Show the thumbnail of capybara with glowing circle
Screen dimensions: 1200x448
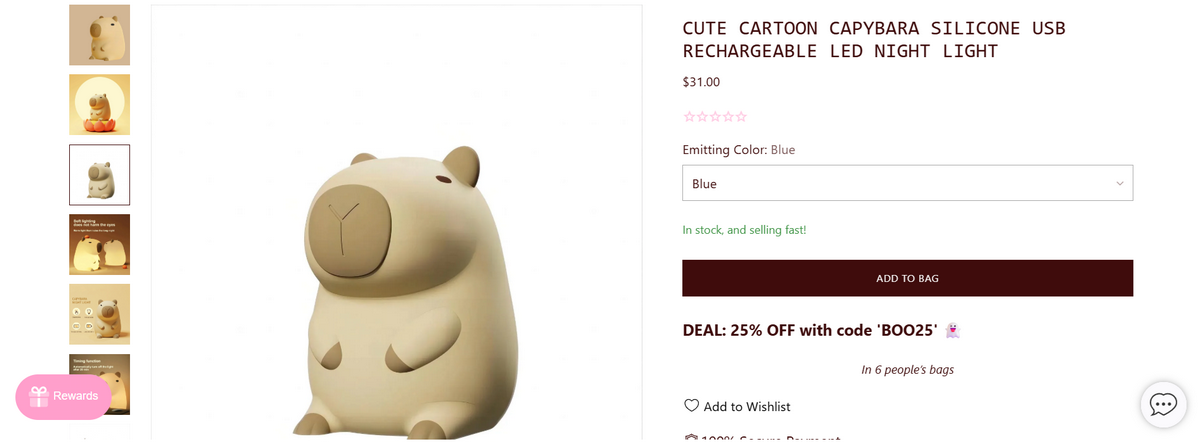pos(99,105)
